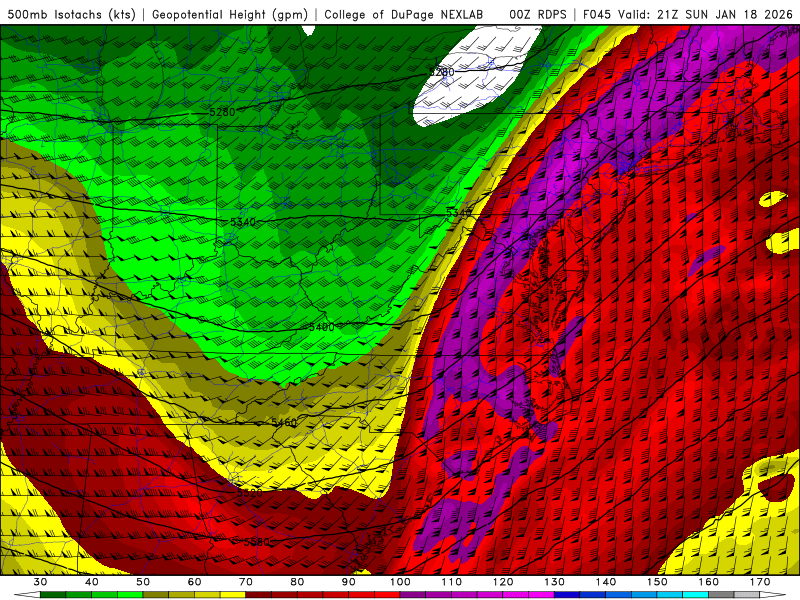The image size is (800, 600).
Task: Click the dark blue legend swatch after 130
Action: pos(567,595)
